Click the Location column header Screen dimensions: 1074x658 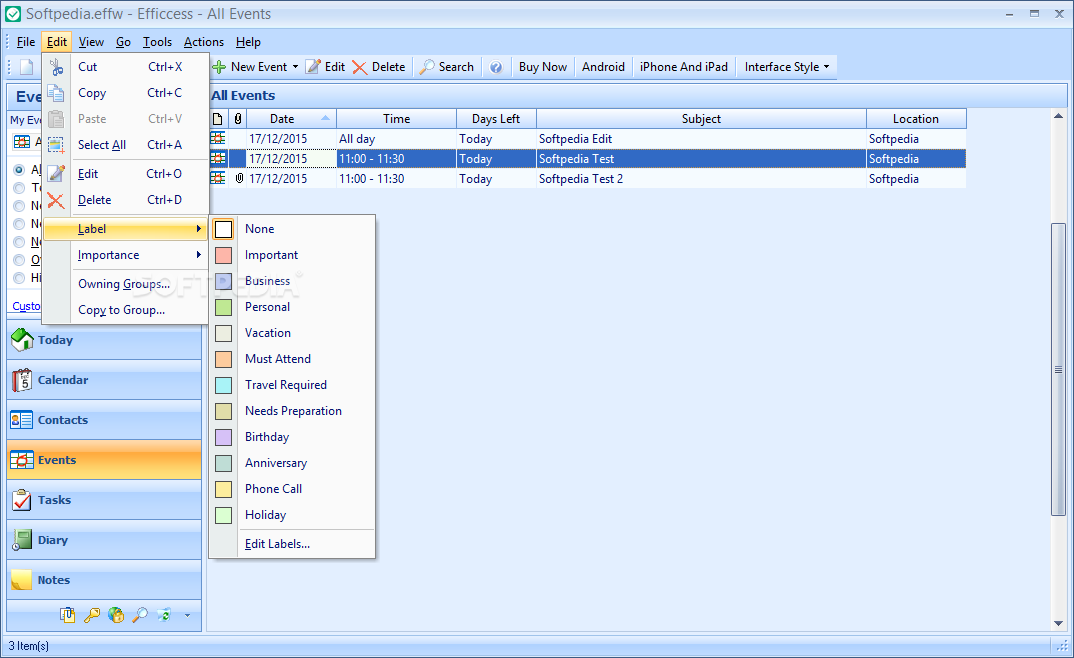tap(916, 118)
